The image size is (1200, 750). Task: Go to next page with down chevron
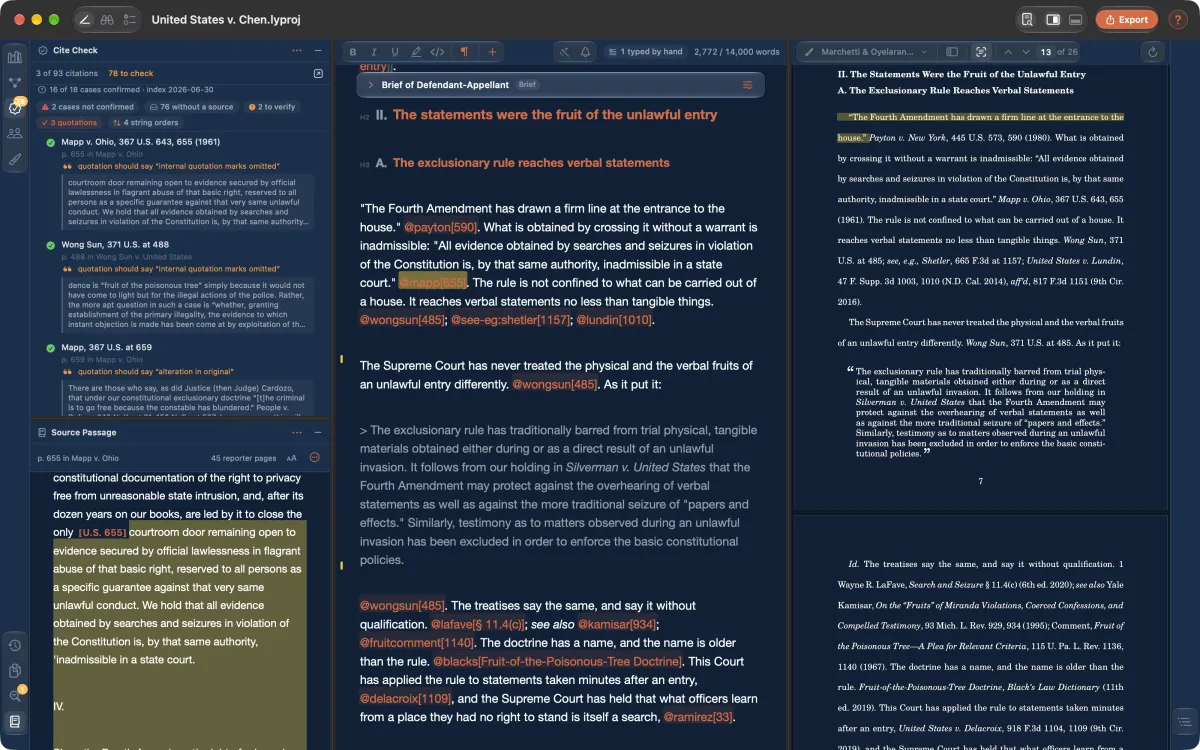click(x=1026, y=52)
